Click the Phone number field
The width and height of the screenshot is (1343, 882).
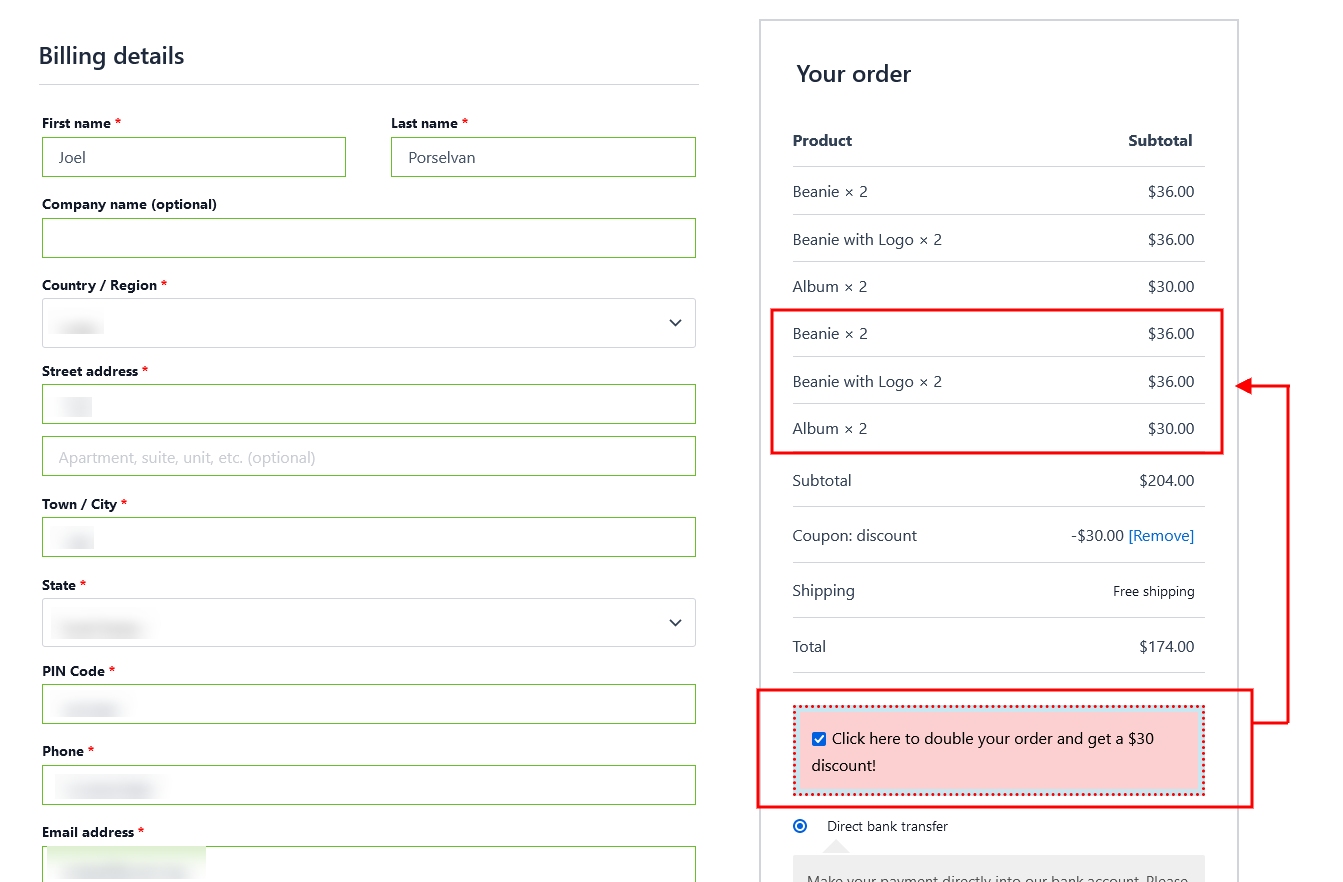pos(368,785)
